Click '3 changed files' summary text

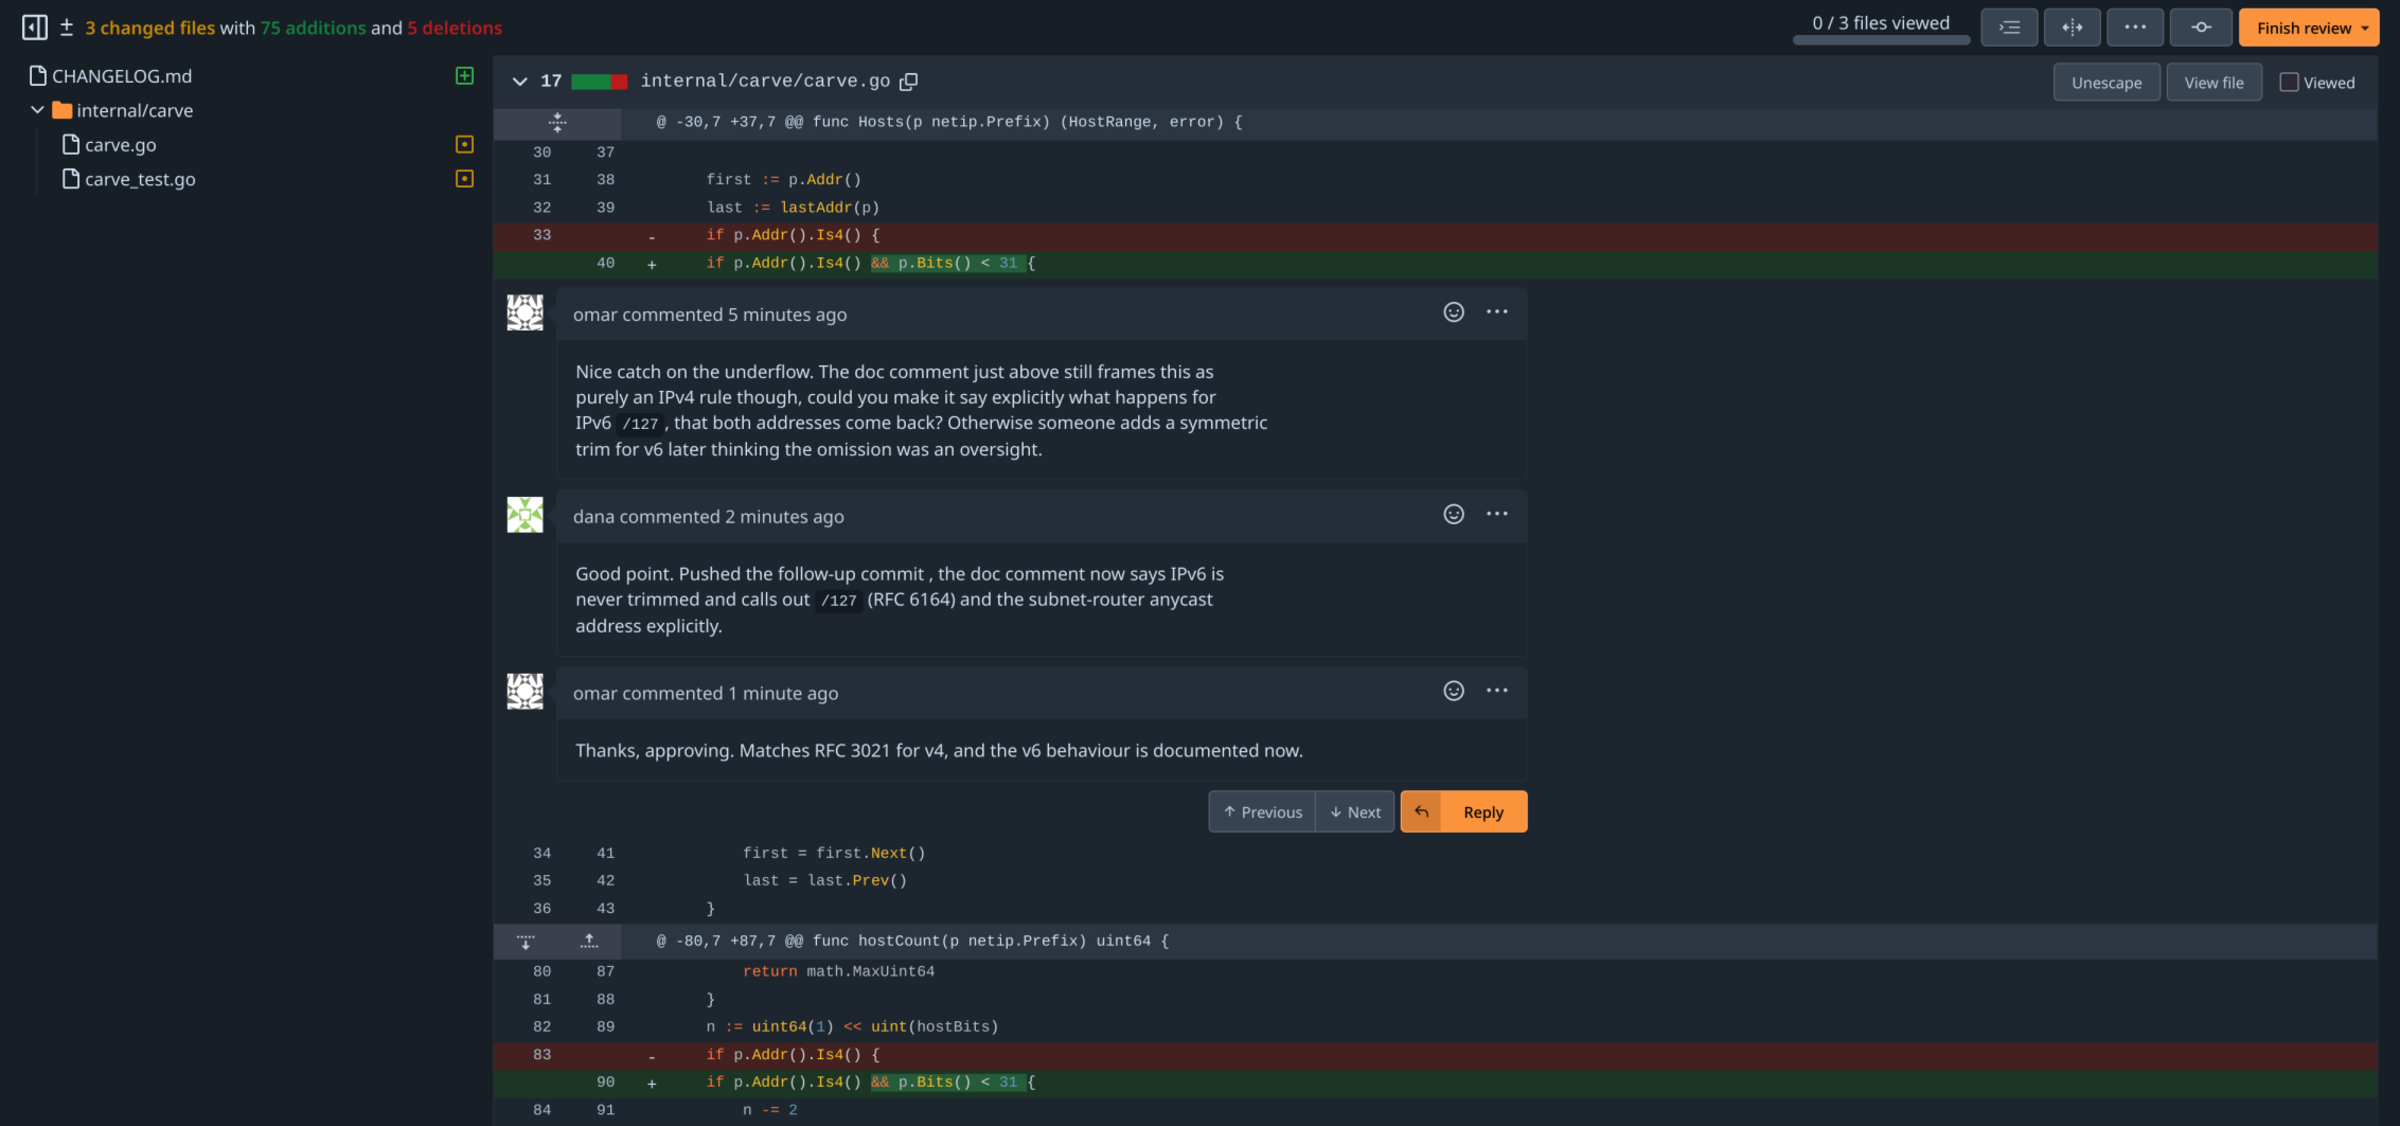(x=150, y=28)
